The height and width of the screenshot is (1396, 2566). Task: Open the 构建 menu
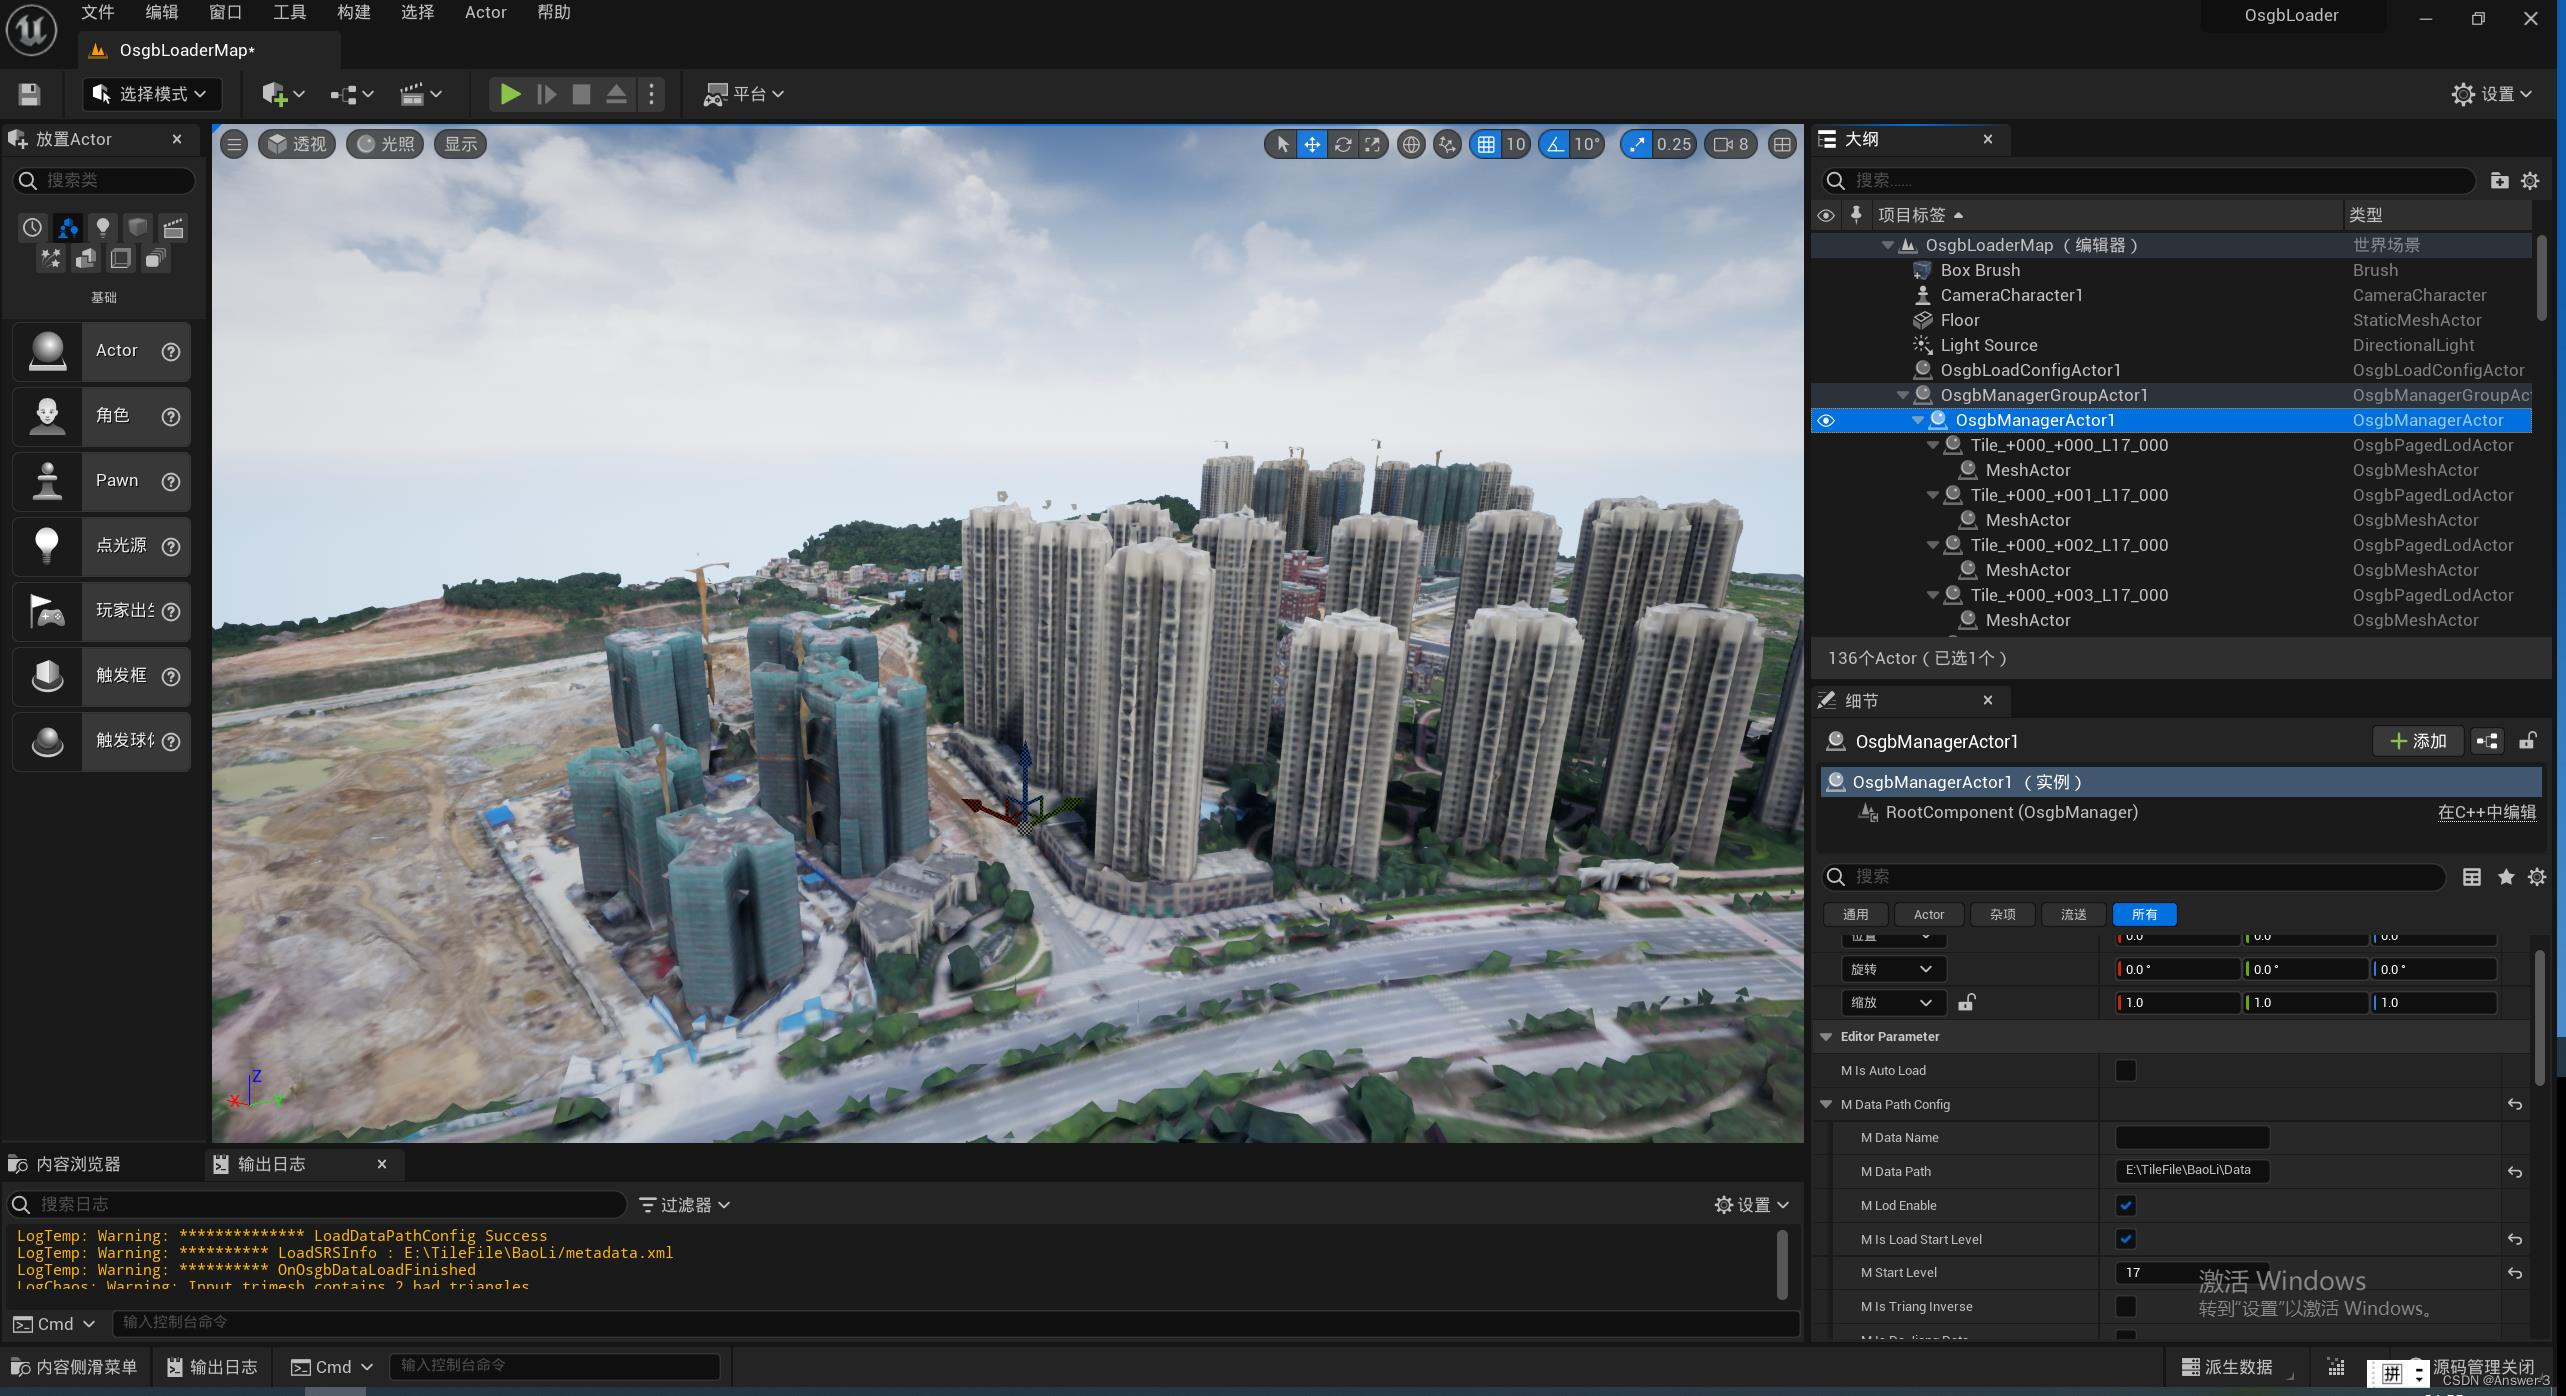353,13
